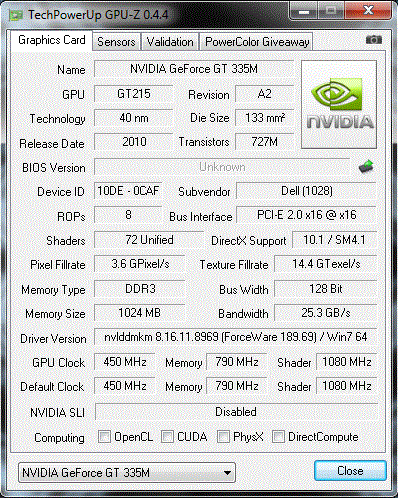Click the TechPowerUp GPU-Z 0.4.4 title text

[98, 15]
